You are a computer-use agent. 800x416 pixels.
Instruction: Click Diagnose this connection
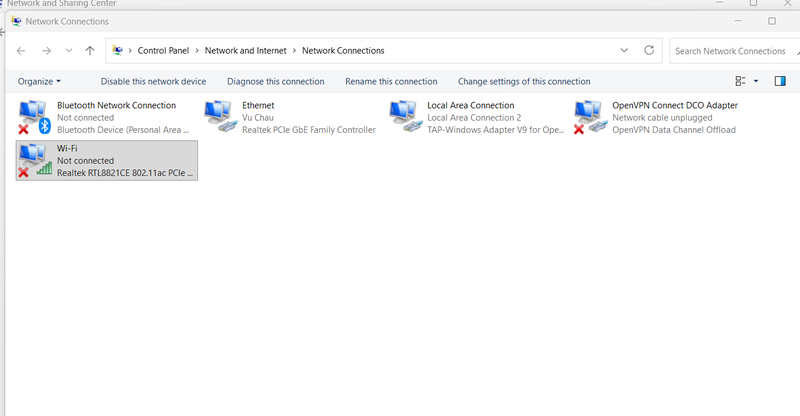[276, 81]
